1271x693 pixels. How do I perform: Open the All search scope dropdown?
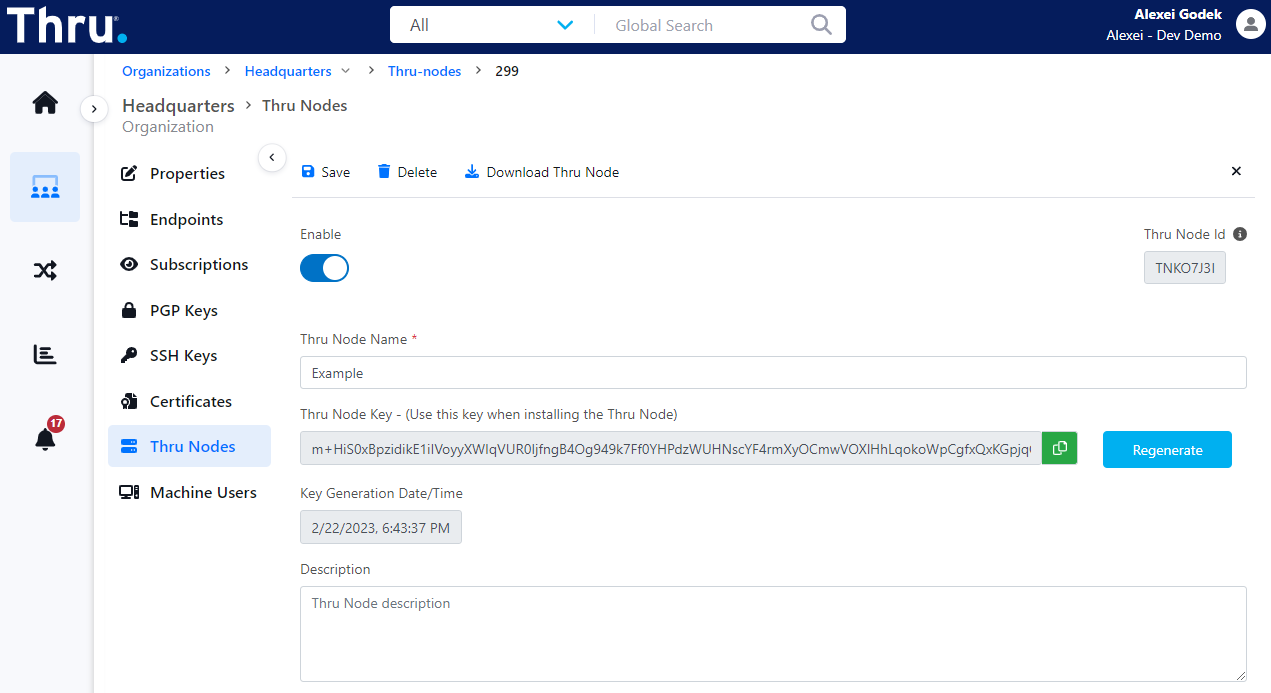click(x=493, y=25)
